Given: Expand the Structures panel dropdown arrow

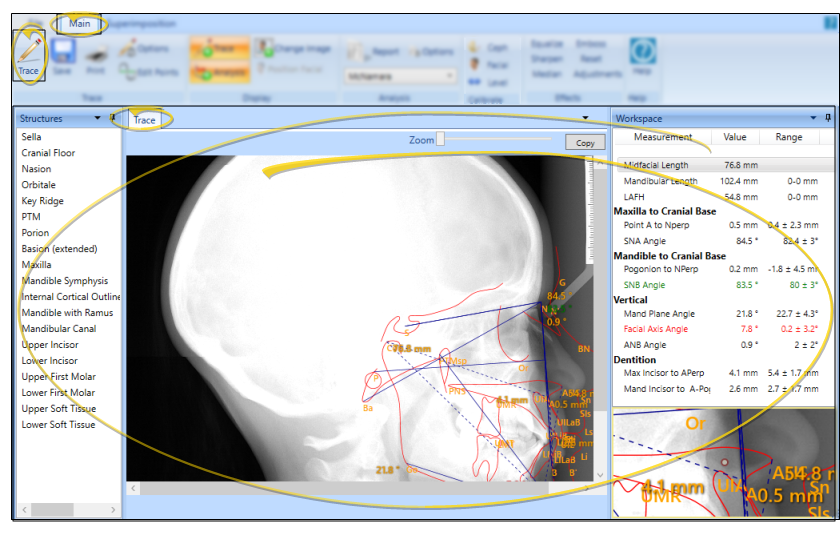Looking at the screenshot, I should pos(98,118).
